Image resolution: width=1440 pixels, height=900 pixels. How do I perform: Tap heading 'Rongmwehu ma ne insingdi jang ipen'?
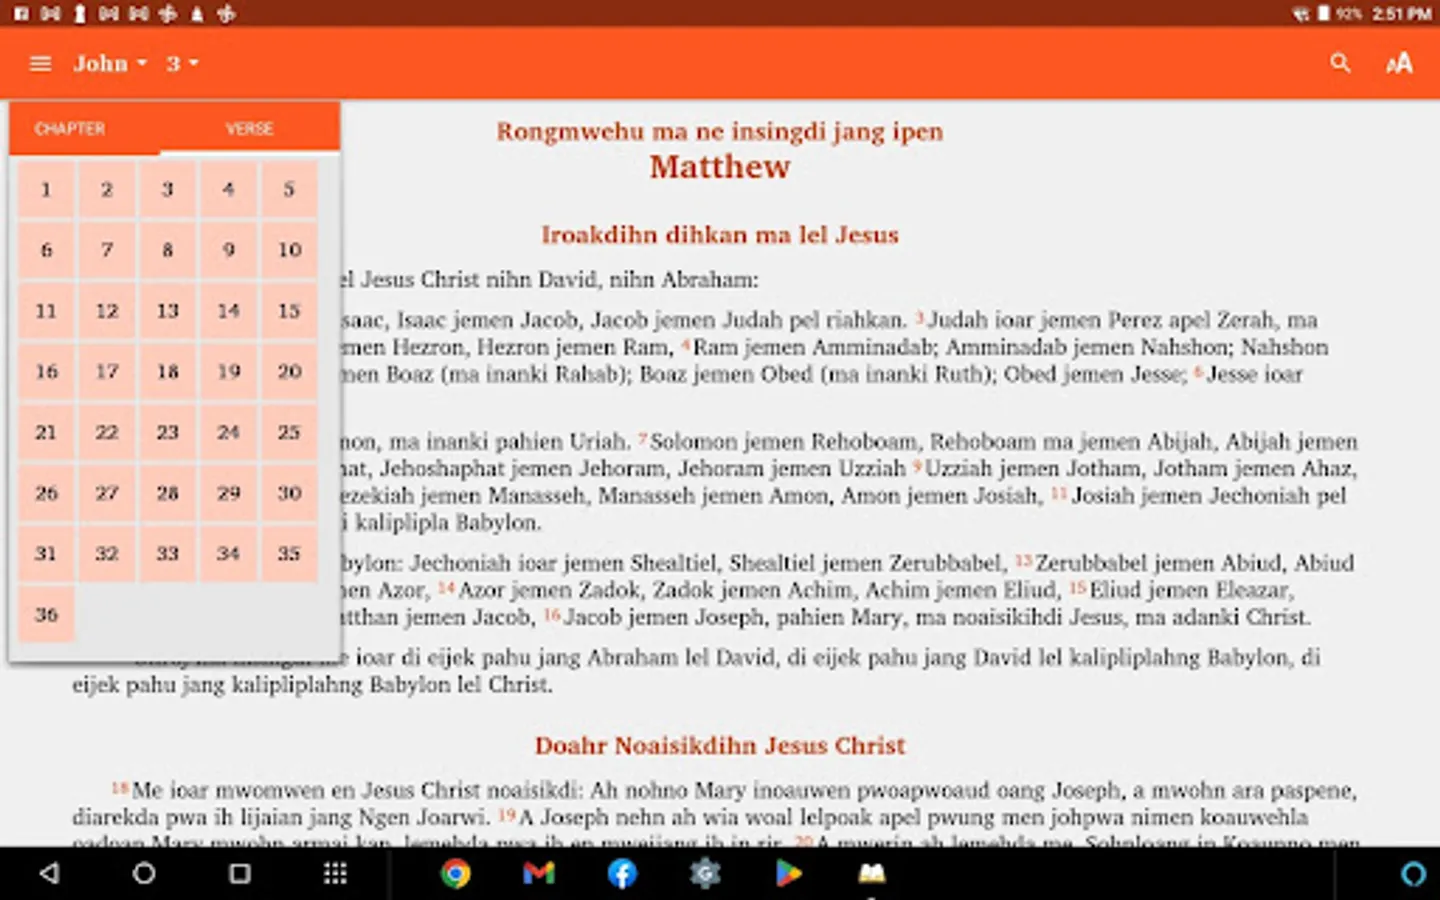coord(720,132)
